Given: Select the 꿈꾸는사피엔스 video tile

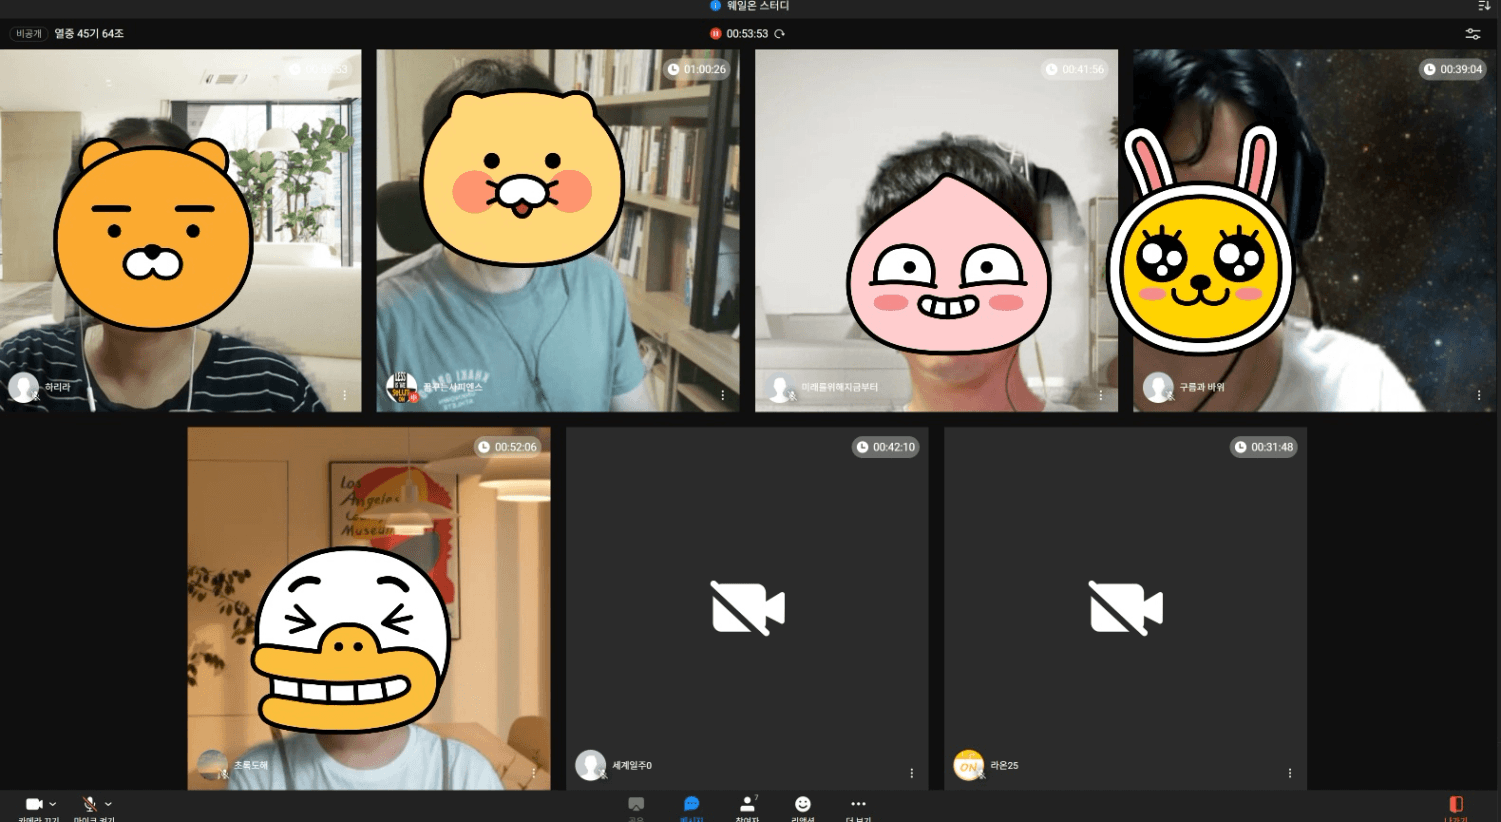Looking at the screenshot, I should click(x=558, y=231).
